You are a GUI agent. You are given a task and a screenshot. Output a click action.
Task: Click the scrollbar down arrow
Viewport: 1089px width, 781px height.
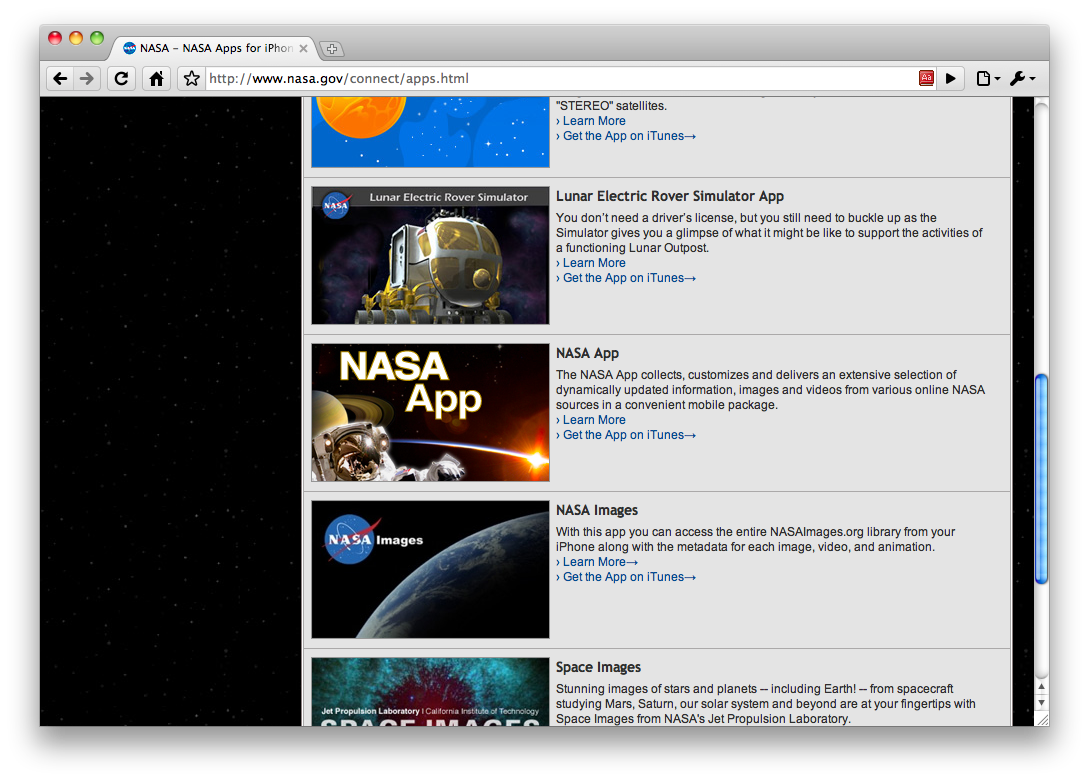(1041, 703)
